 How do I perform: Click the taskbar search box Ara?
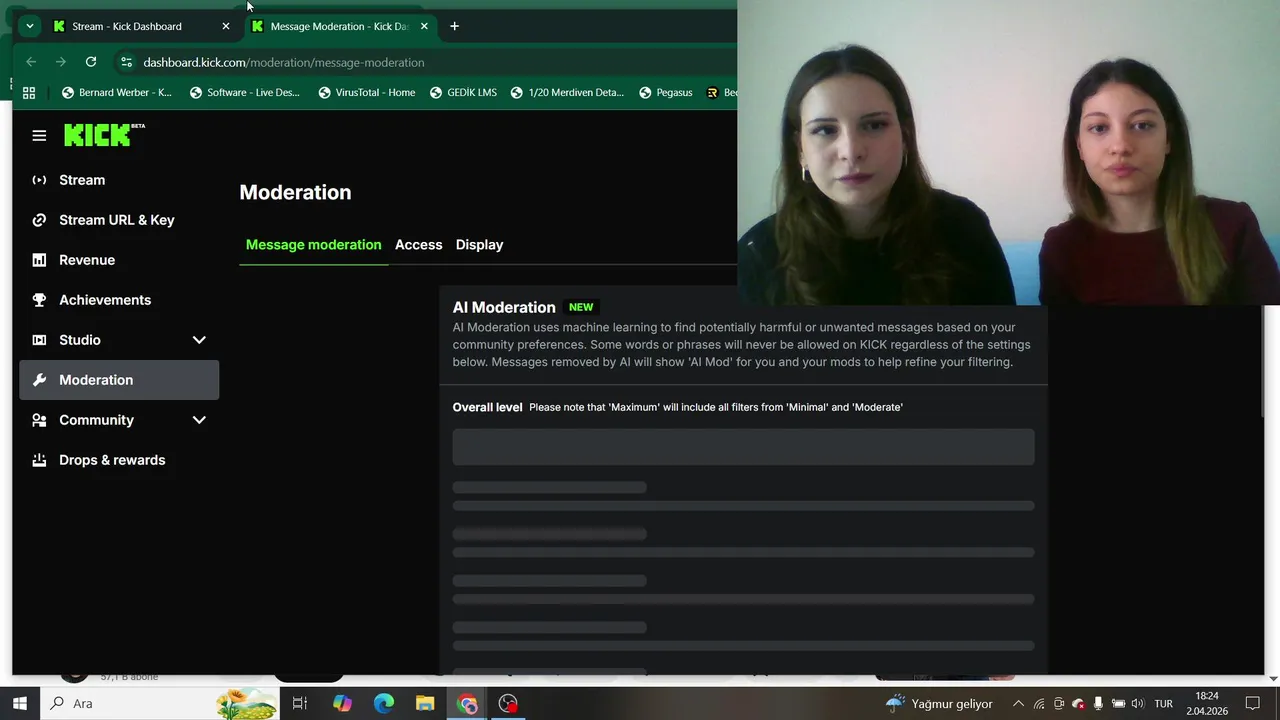pos(160,703)
